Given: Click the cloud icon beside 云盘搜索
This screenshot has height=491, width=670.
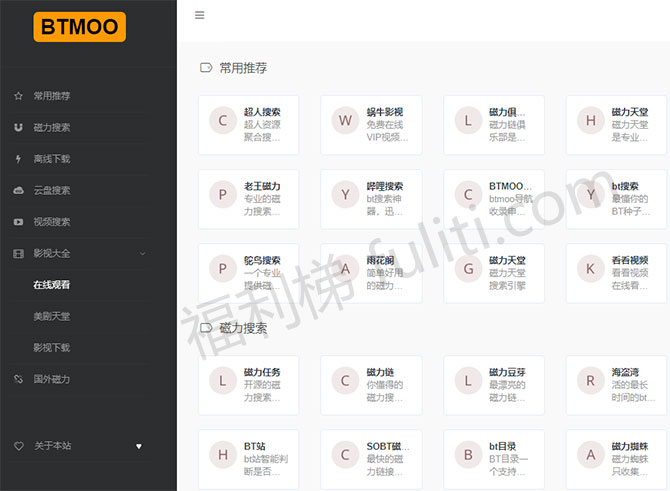Looking at the screenshot, I should click(18, 190).
